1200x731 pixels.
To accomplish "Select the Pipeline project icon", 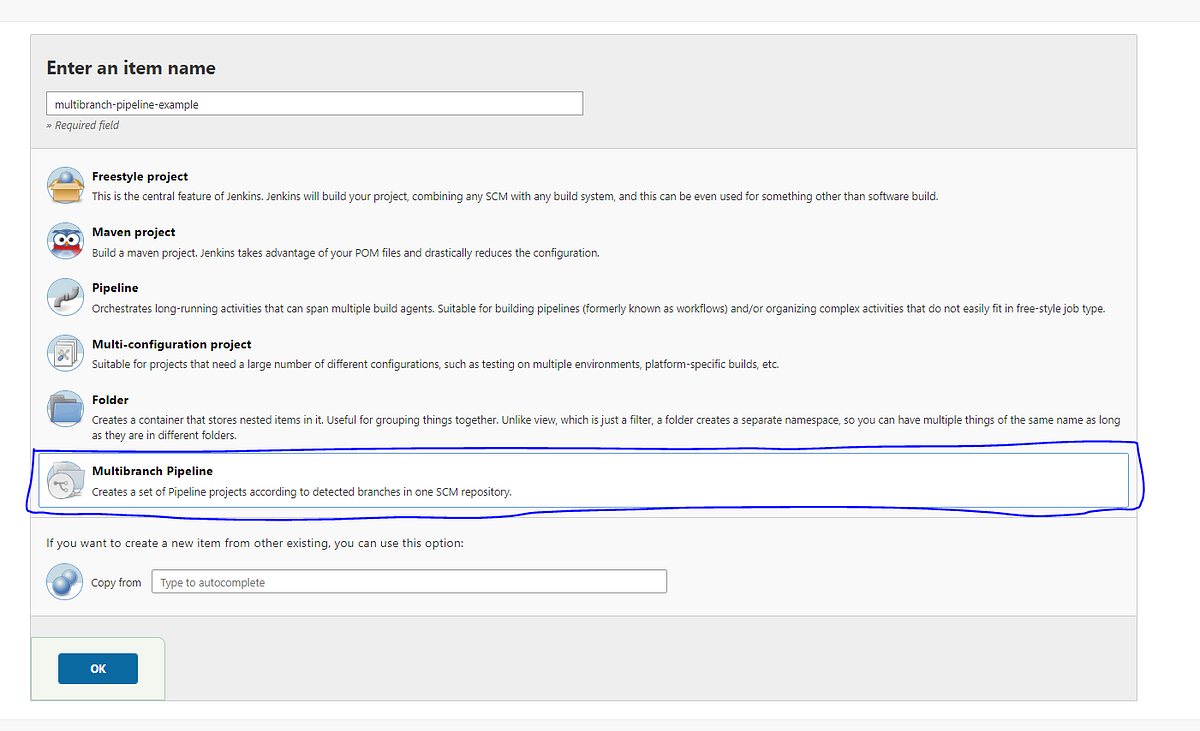I will point(65,297).
